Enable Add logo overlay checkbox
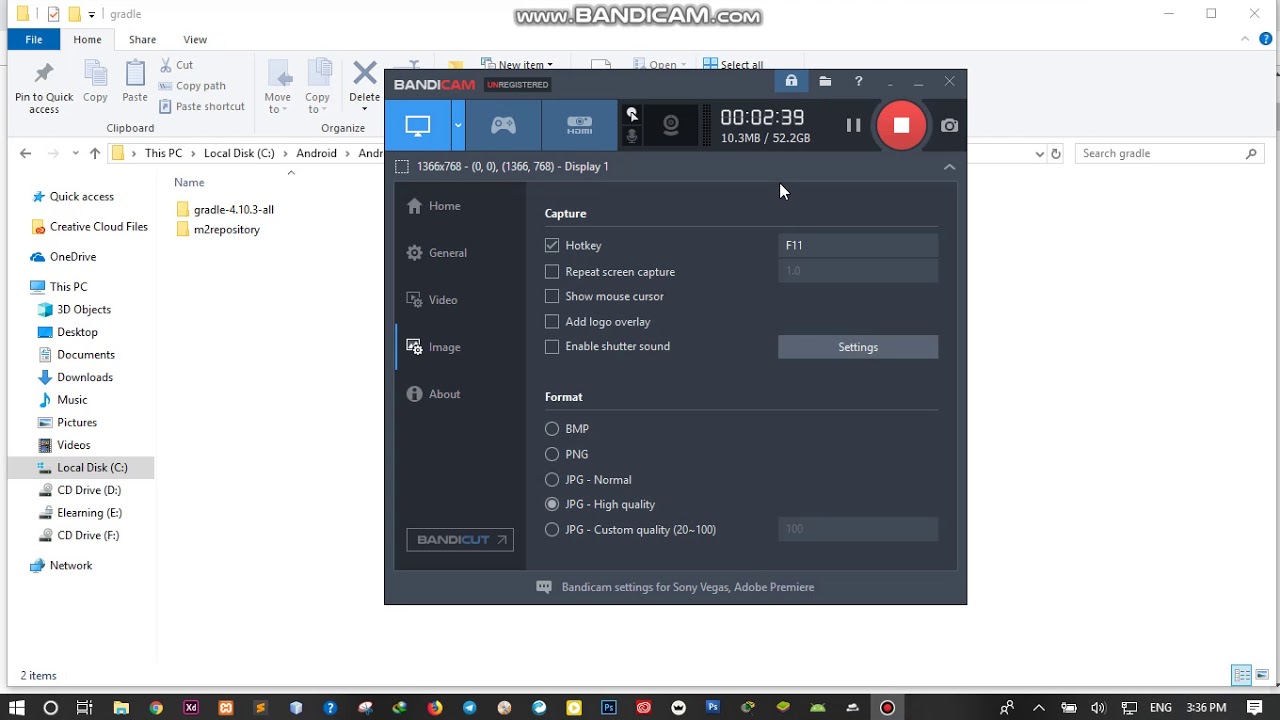Viewport: 1280px width, 720px height. (x=552, y=322)
